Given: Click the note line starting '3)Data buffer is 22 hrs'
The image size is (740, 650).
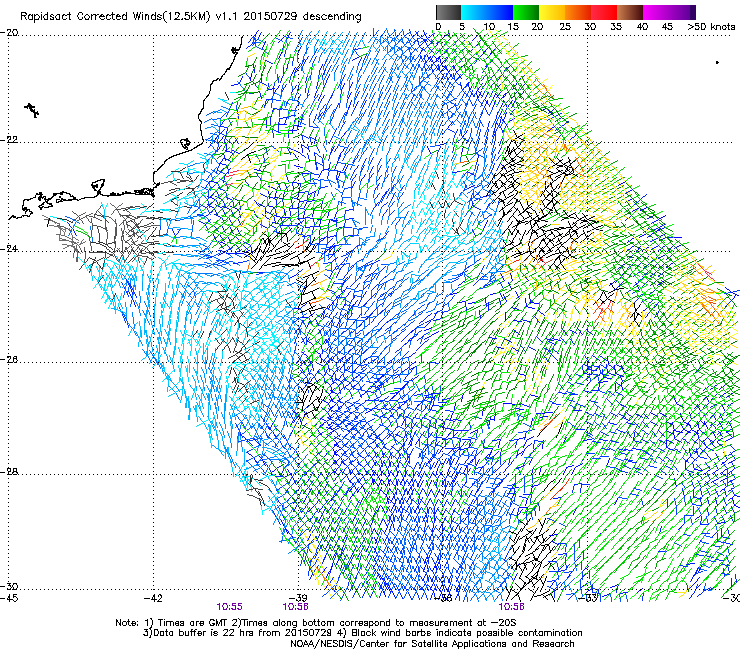Looking at the screenshot, I should (x=362, y=633).
